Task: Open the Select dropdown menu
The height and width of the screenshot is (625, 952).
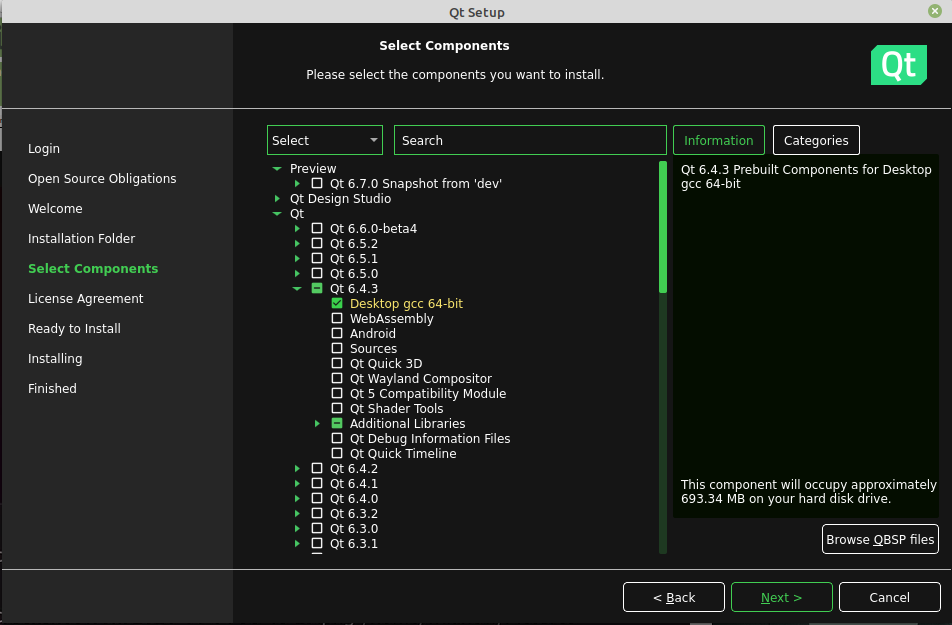Action: pos(325,141)
